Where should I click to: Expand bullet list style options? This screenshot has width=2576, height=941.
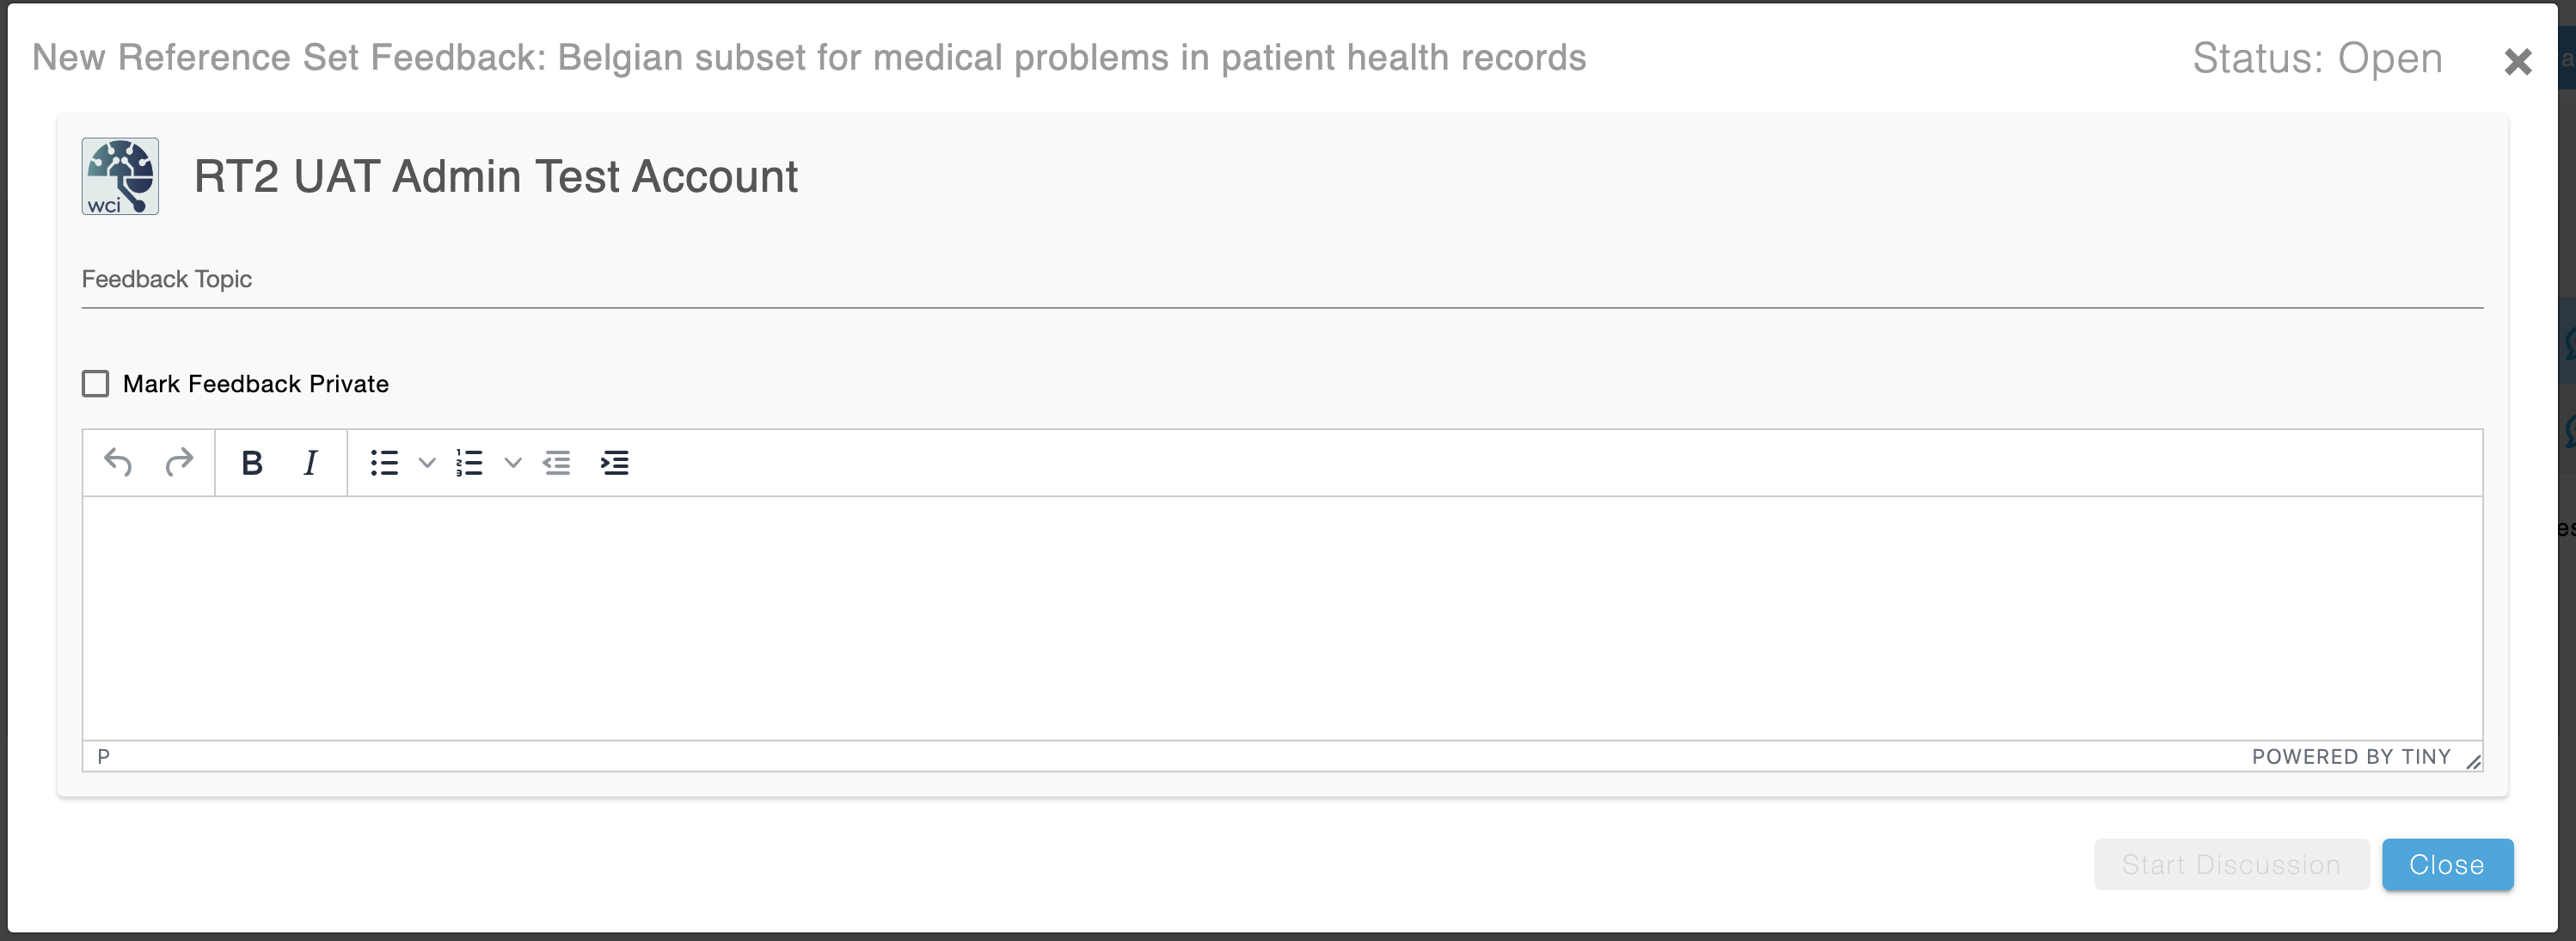click(x=427, y=463)
